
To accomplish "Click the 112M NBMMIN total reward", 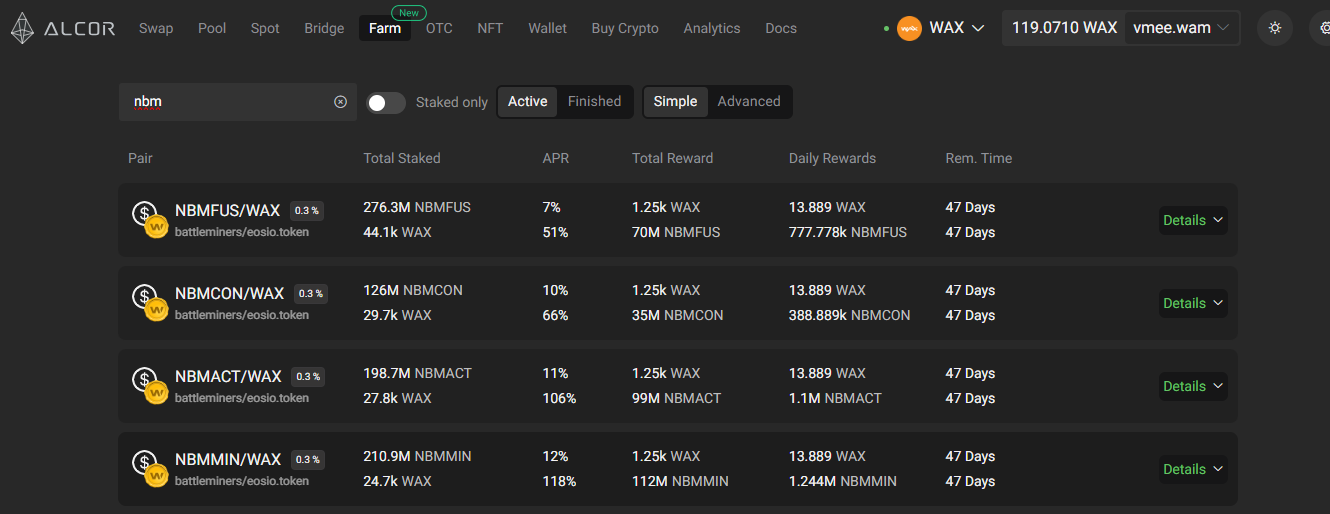I will pos(681,481).
